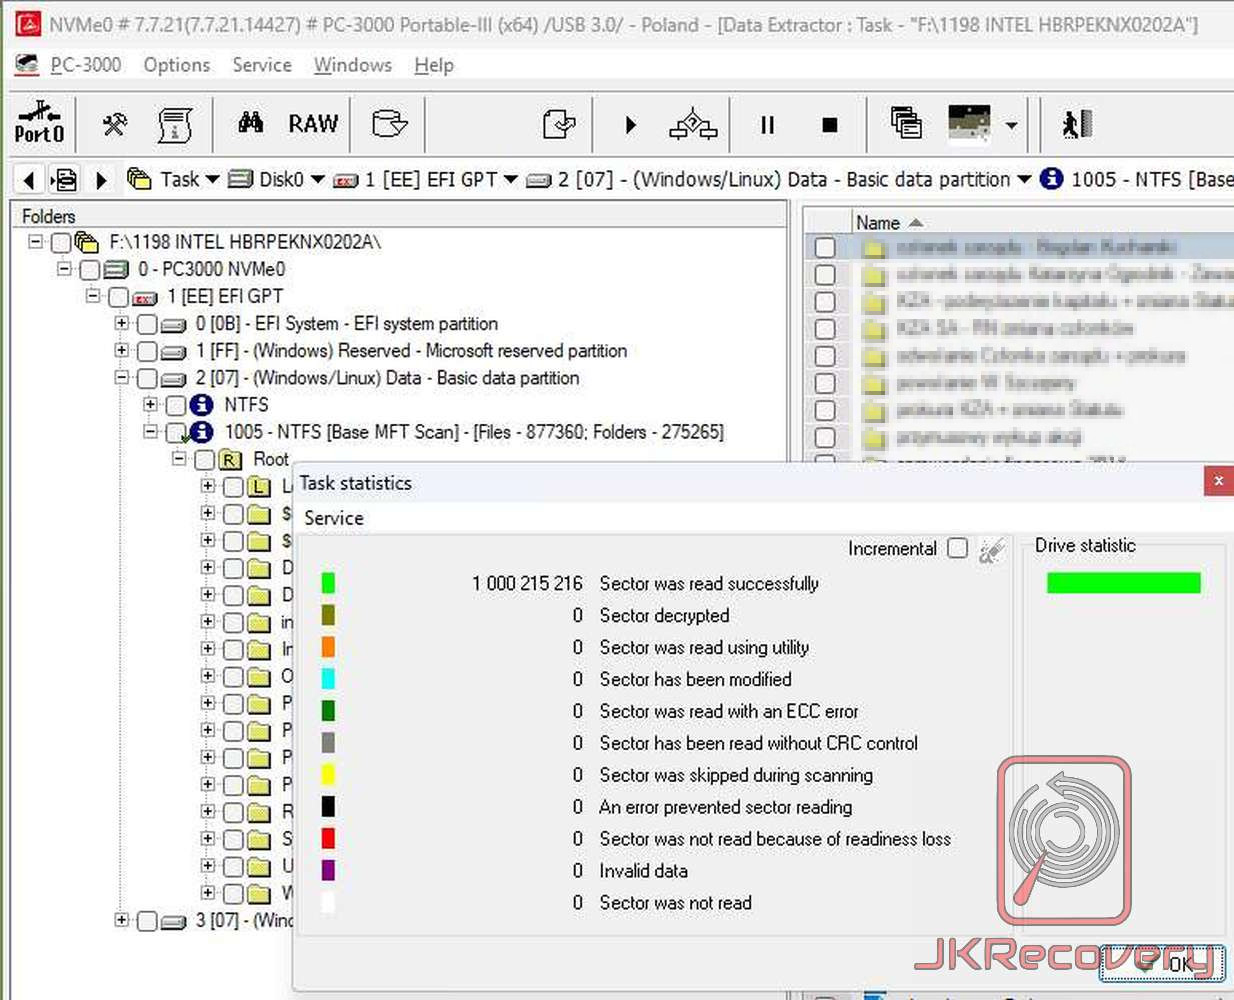The width and height of the screenshot is (1234, 1000).
Task: Click the yellow 'skipped during scanning' swatch
Action: tap(328, 775)
